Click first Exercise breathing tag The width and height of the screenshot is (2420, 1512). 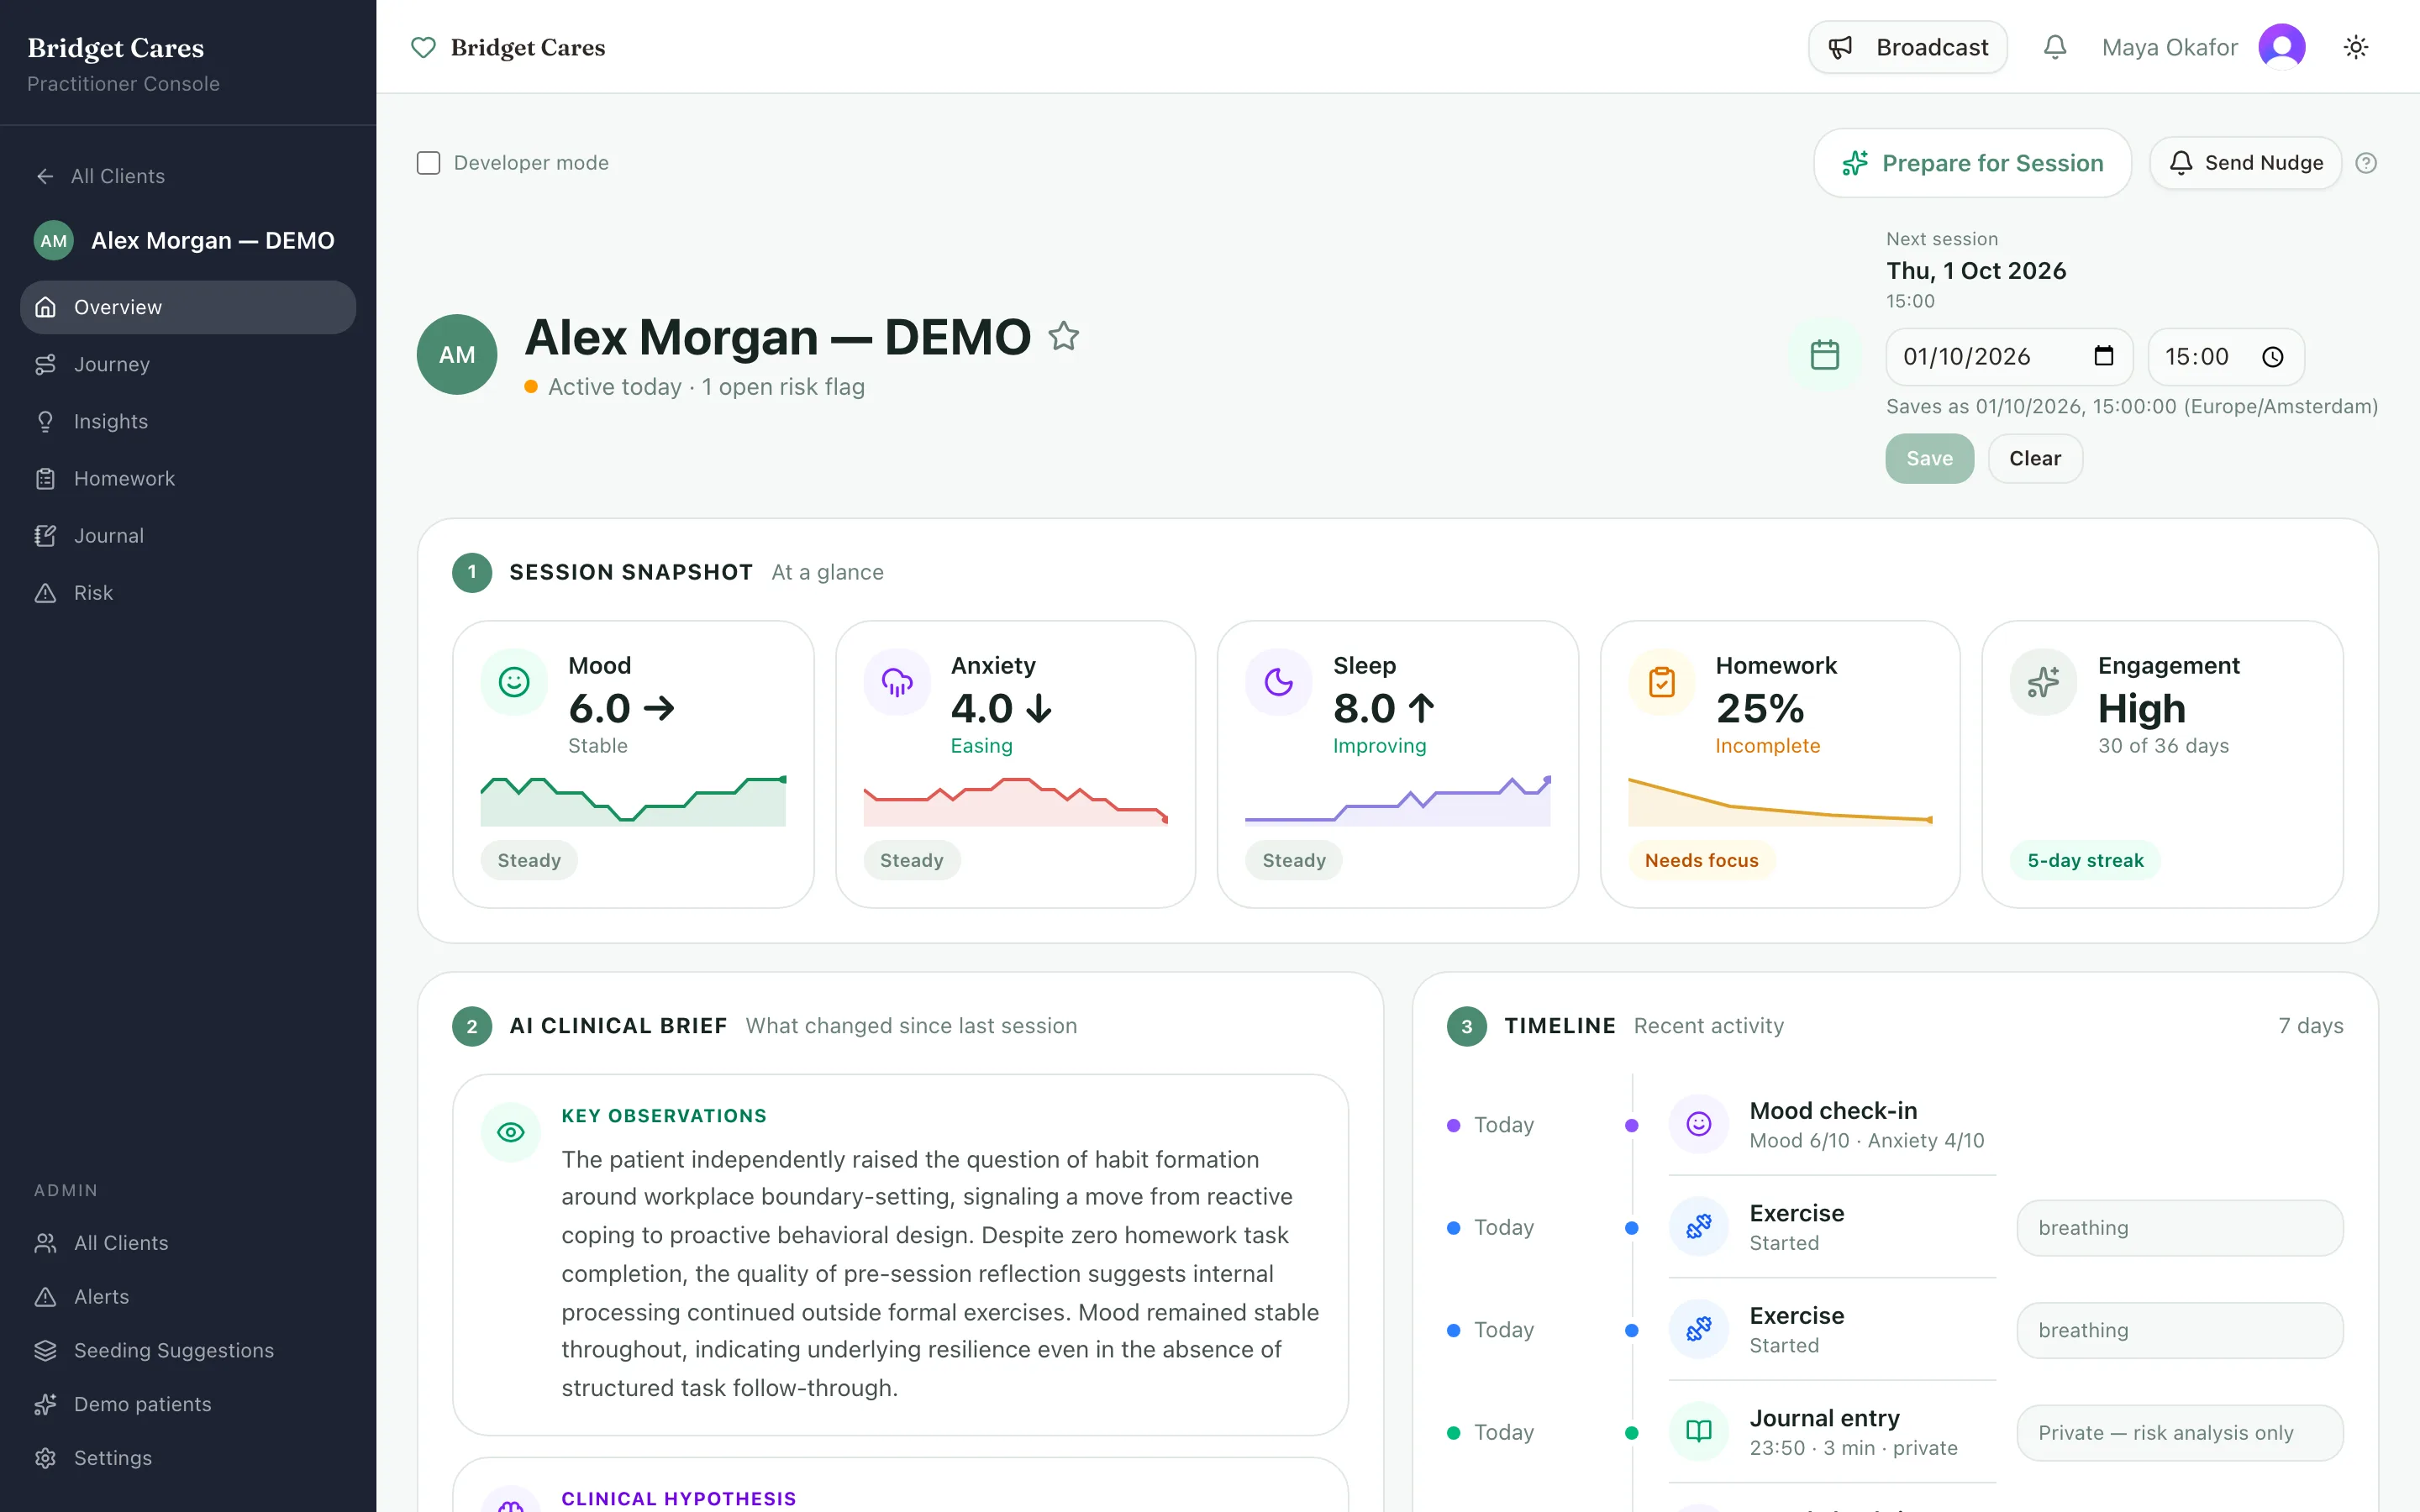click(2180, 1227)
